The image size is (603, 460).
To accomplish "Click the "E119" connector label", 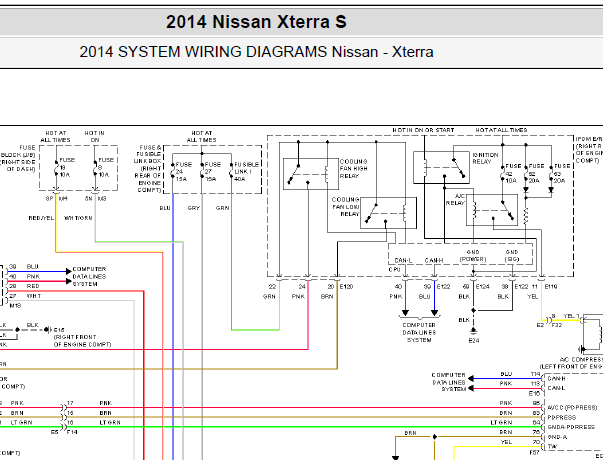I will (x=550, y=287).
